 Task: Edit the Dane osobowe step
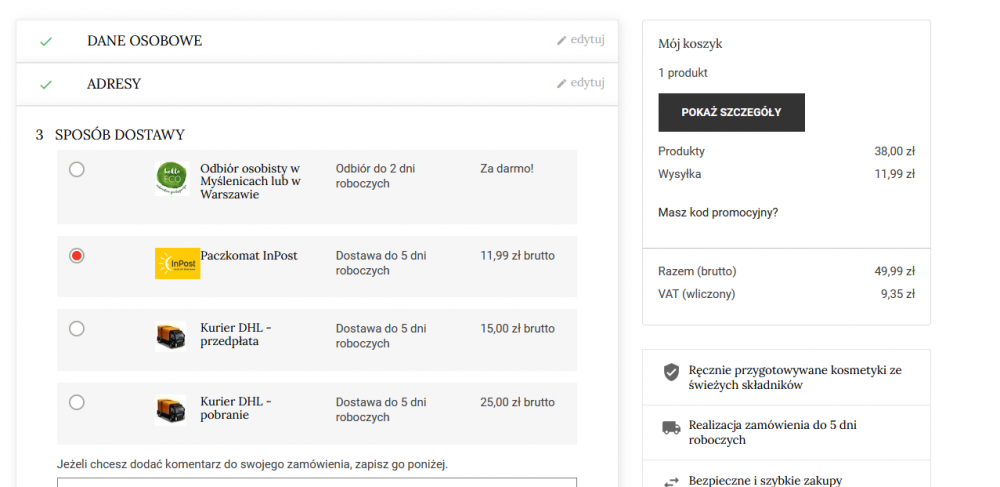[581, 40]
